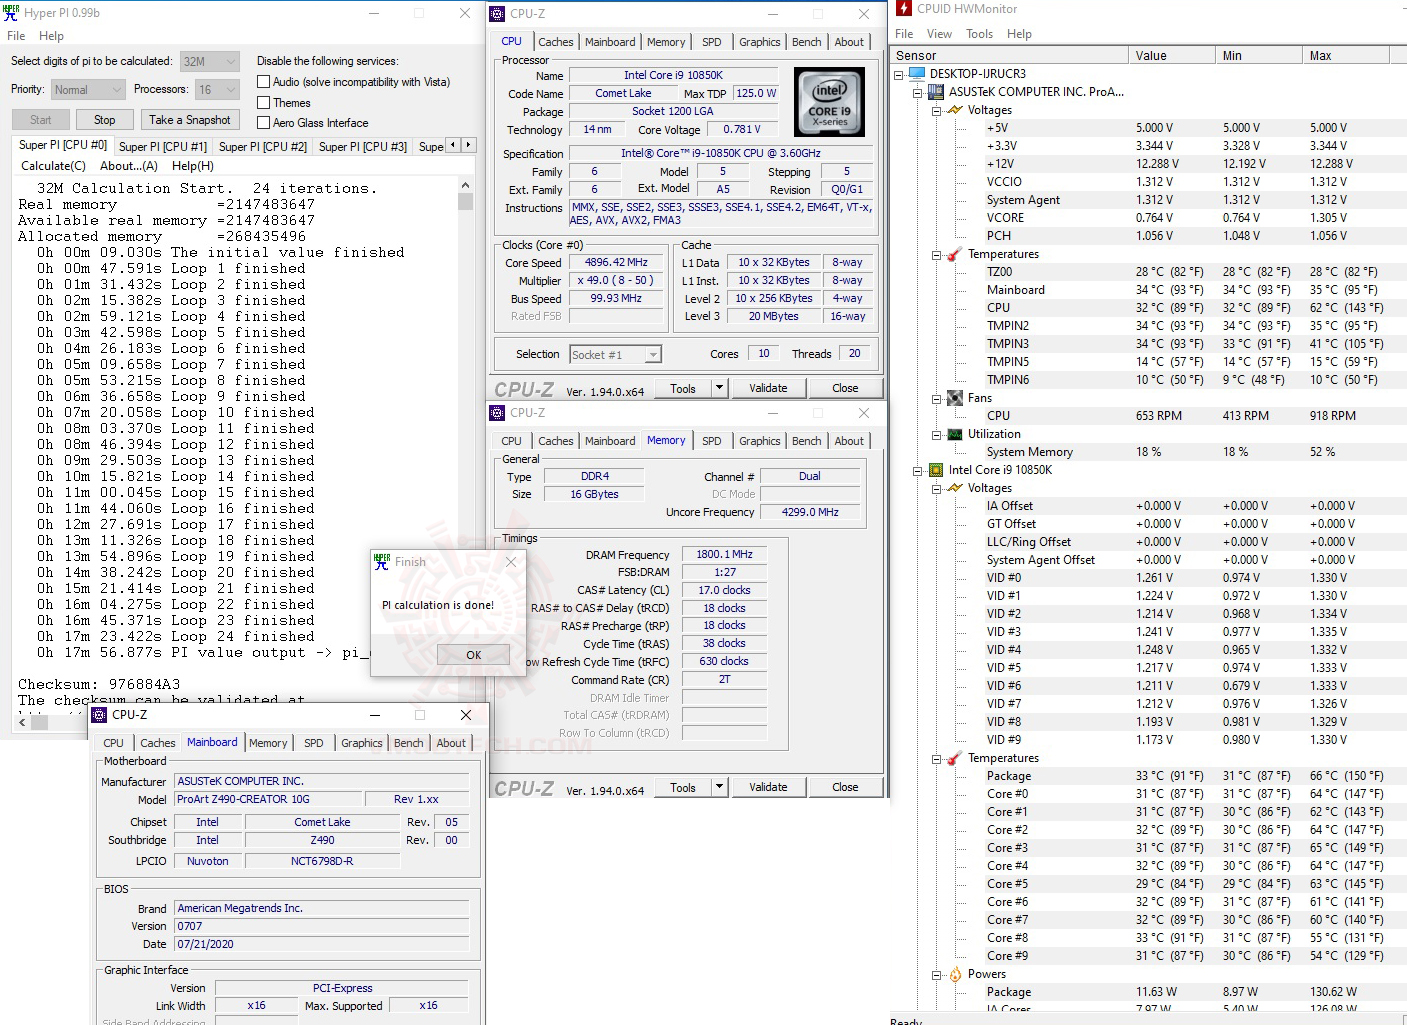The width and height of the screenshot is (1407, 1025).
Task: Open the HWMonitor Help menu
Action: coord(1019,34)
